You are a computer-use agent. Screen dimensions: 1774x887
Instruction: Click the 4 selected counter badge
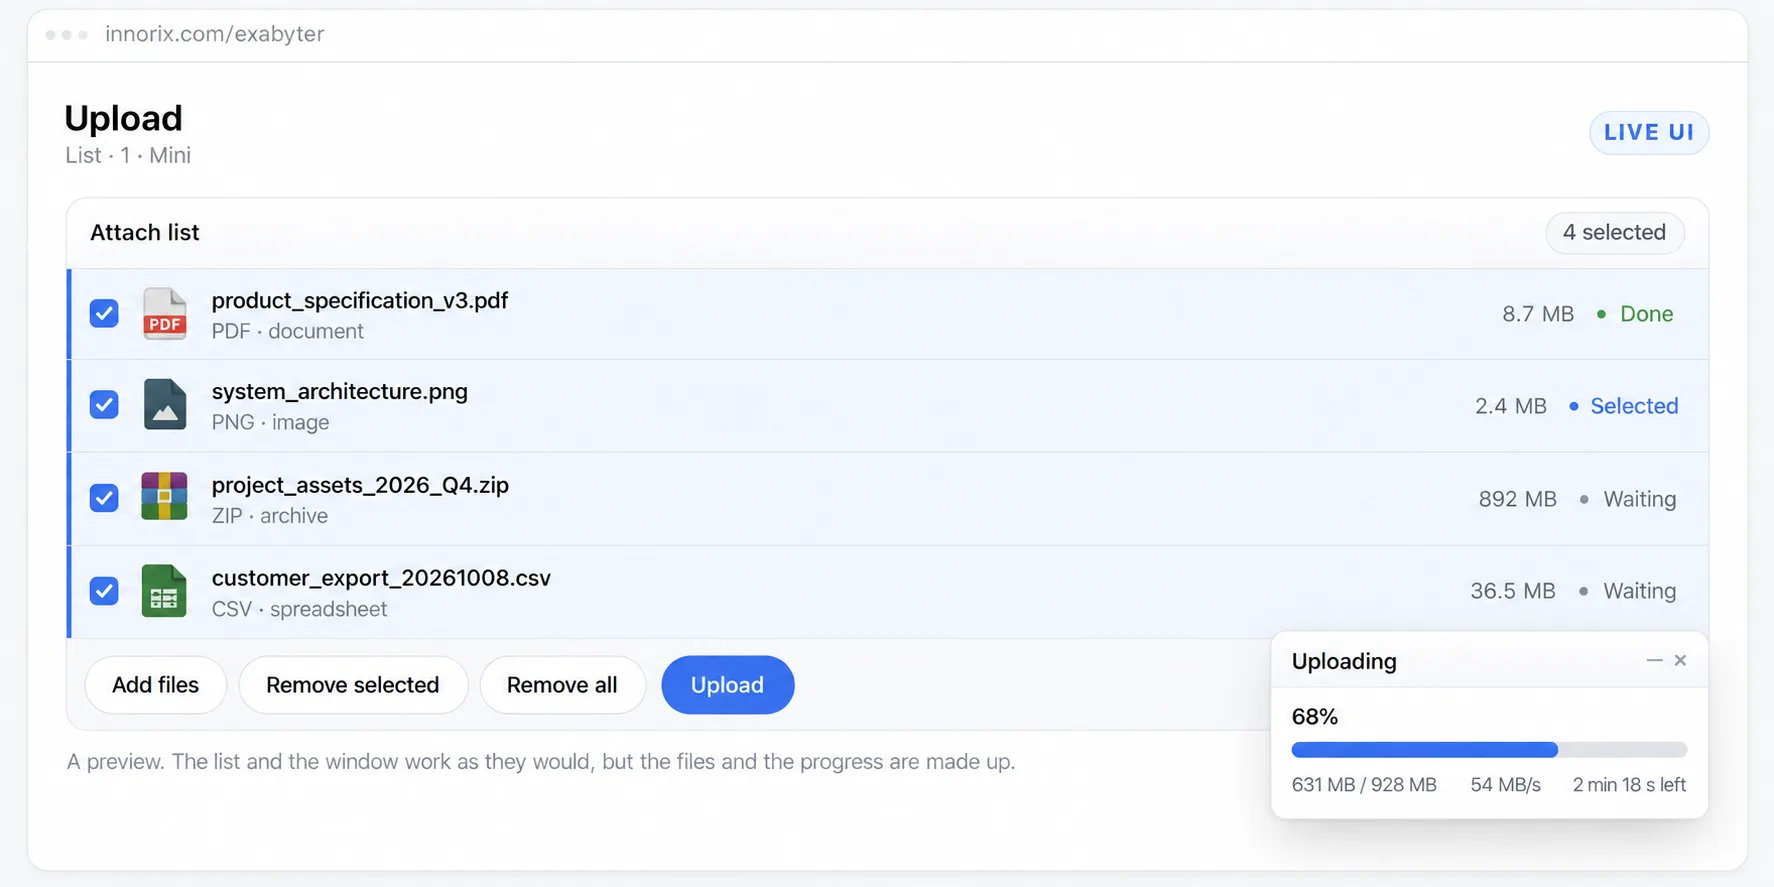point(1614,233)
